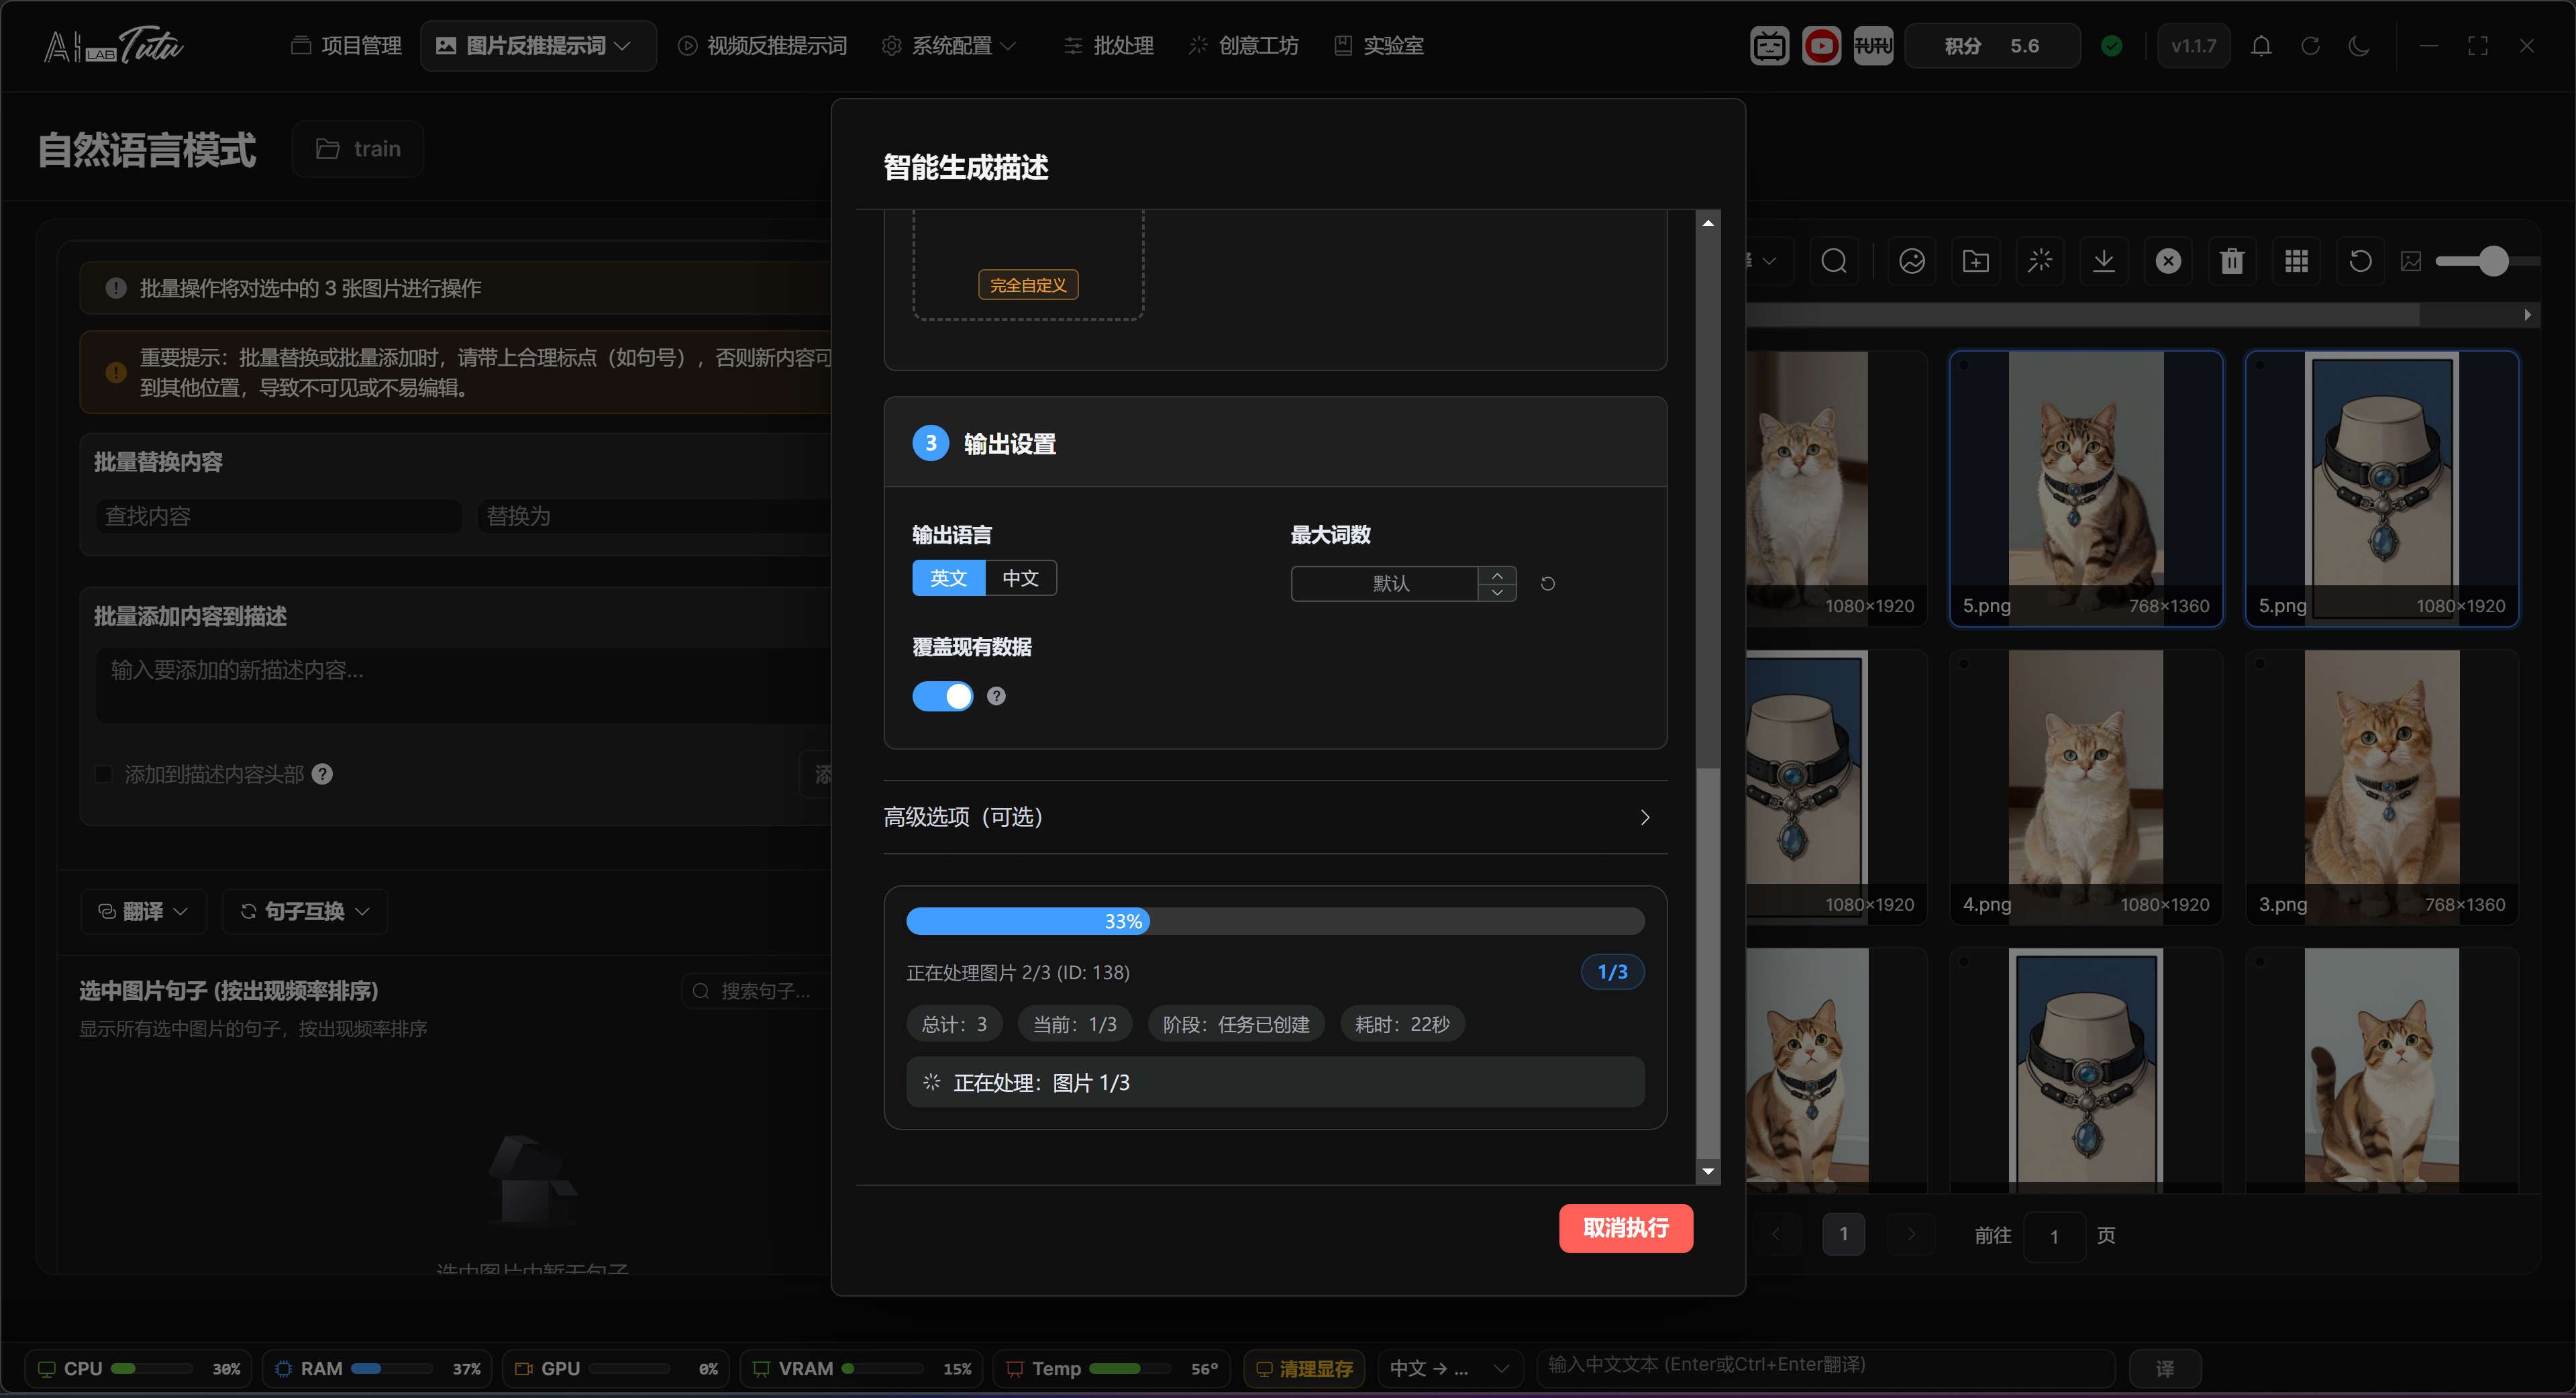Click the train folder button
Image resolution: width=2576 pixels, height=1398 pixels.
[358, 149]
